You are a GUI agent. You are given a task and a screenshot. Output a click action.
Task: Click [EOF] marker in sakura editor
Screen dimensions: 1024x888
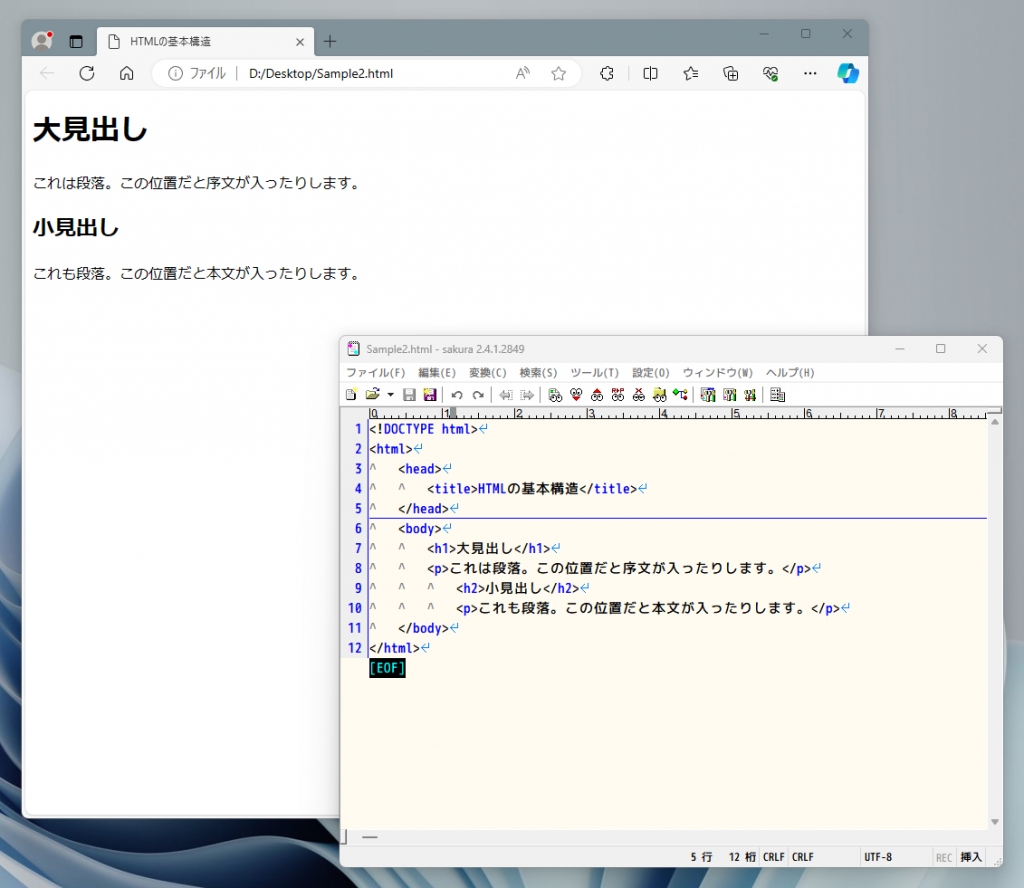387,668
